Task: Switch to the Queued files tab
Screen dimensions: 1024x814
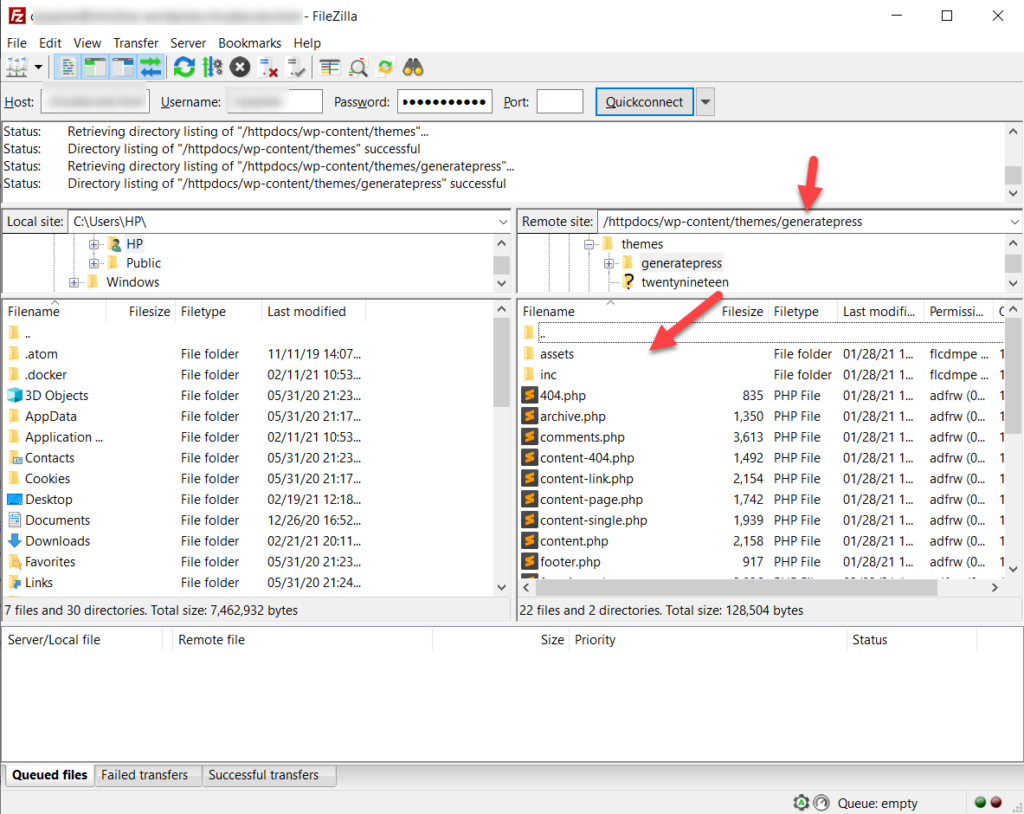Action: (x=50, y=775)
